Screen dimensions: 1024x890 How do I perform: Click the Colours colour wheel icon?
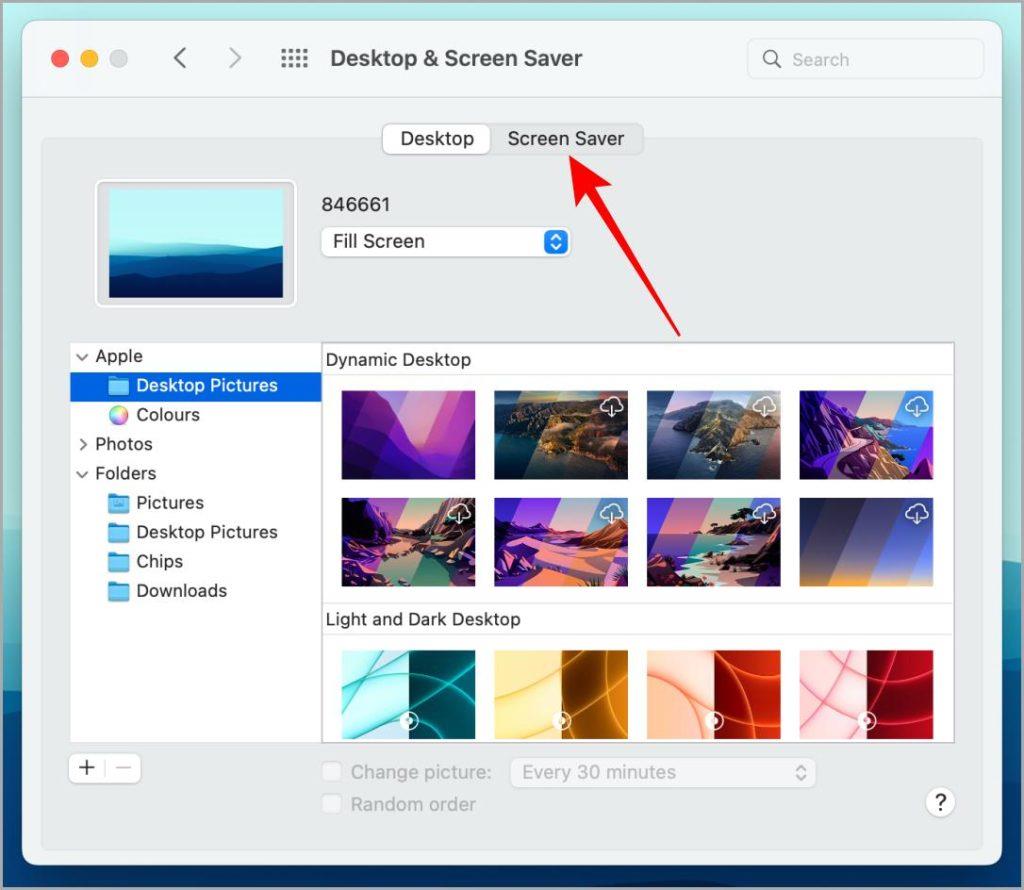pos(118,415)
